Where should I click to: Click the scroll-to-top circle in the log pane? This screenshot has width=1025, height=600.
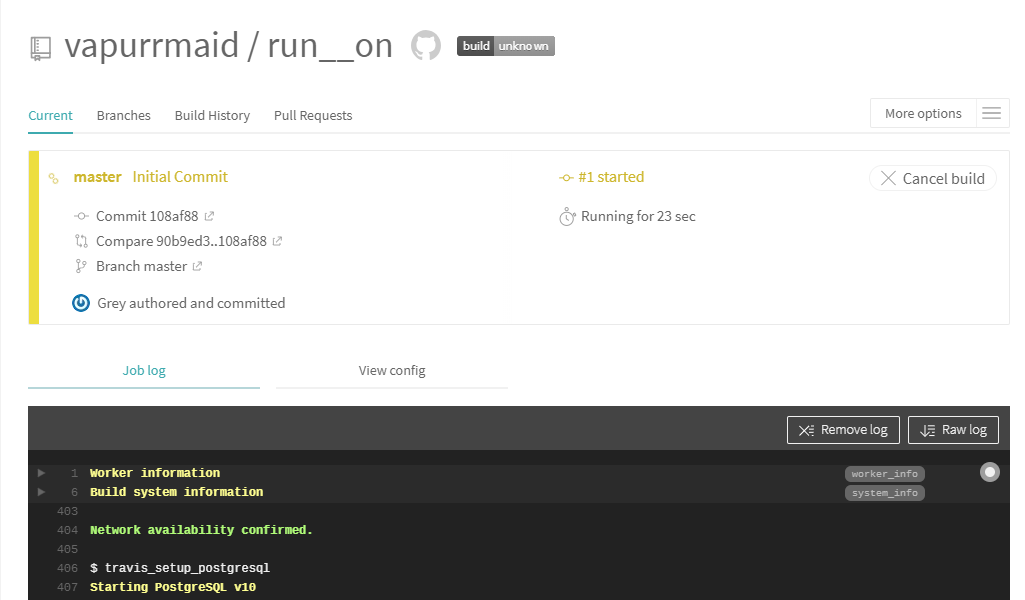pos(989,471)
